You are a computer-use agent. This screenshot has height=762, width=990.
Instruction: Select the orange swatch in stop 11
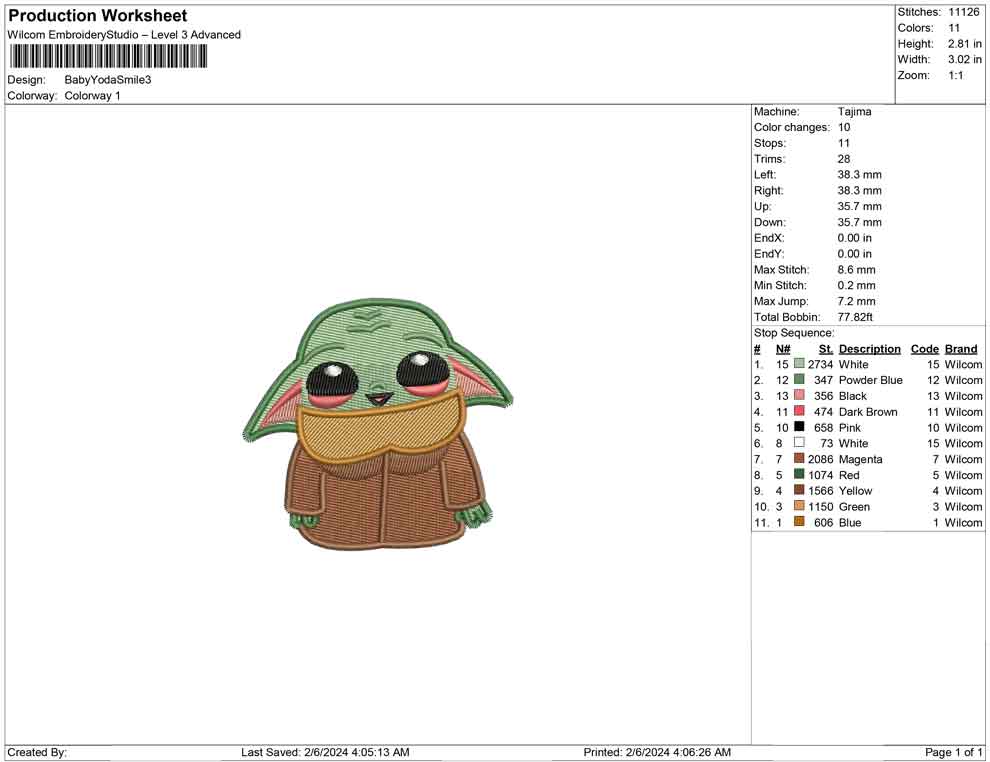tap(799, 522)
